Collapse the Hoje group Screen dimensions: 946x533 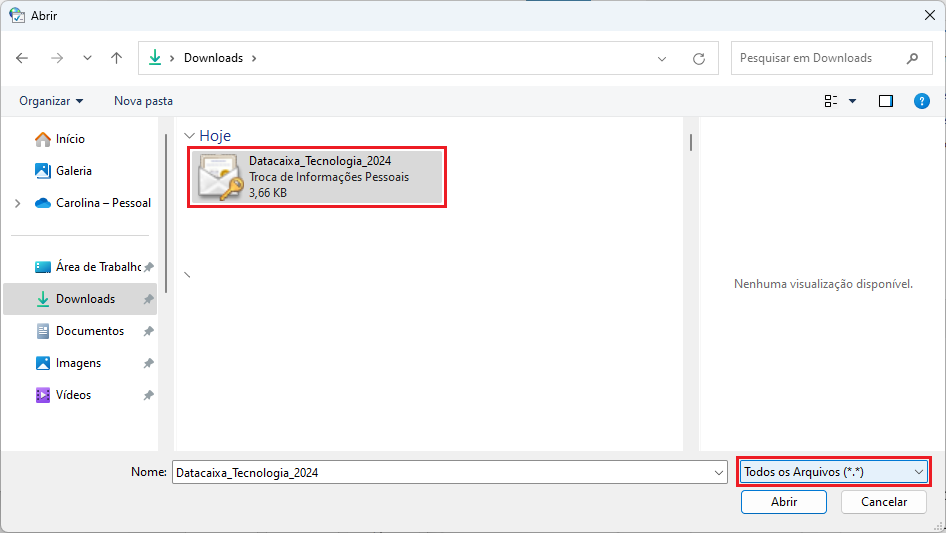[189, 135]
